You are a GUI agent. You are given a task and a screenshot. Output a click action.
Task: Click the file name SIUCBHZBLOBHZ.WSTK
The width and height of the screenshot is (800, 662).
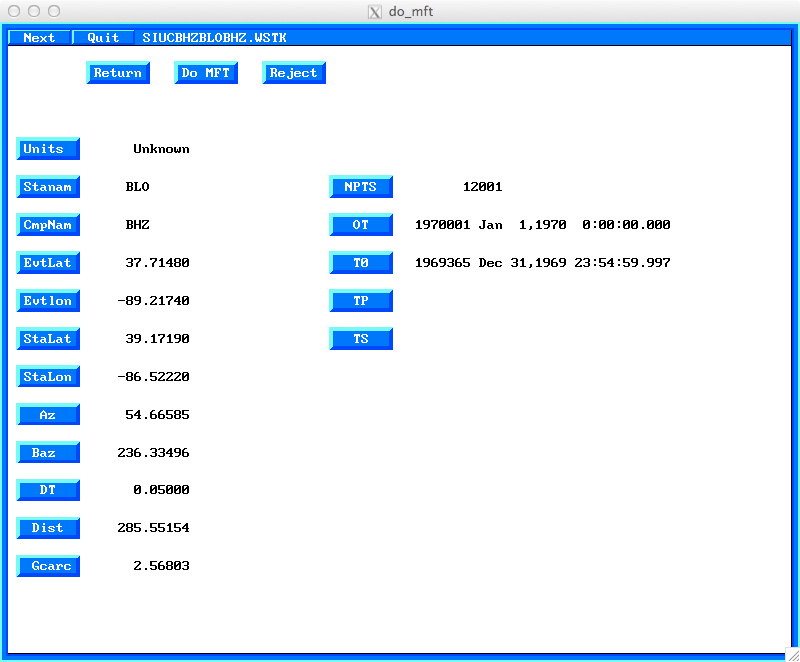pos(214,38)
